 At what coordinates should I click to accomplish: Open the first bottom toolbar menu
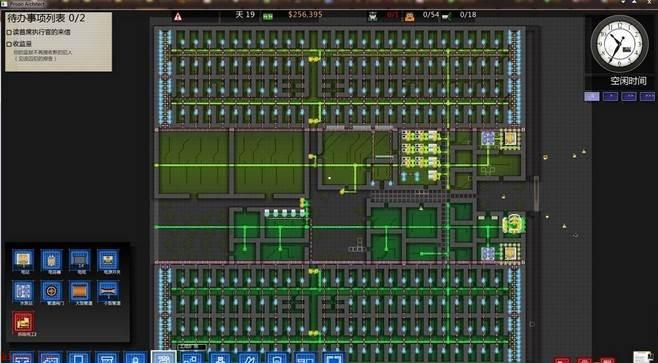click(22, 358)
